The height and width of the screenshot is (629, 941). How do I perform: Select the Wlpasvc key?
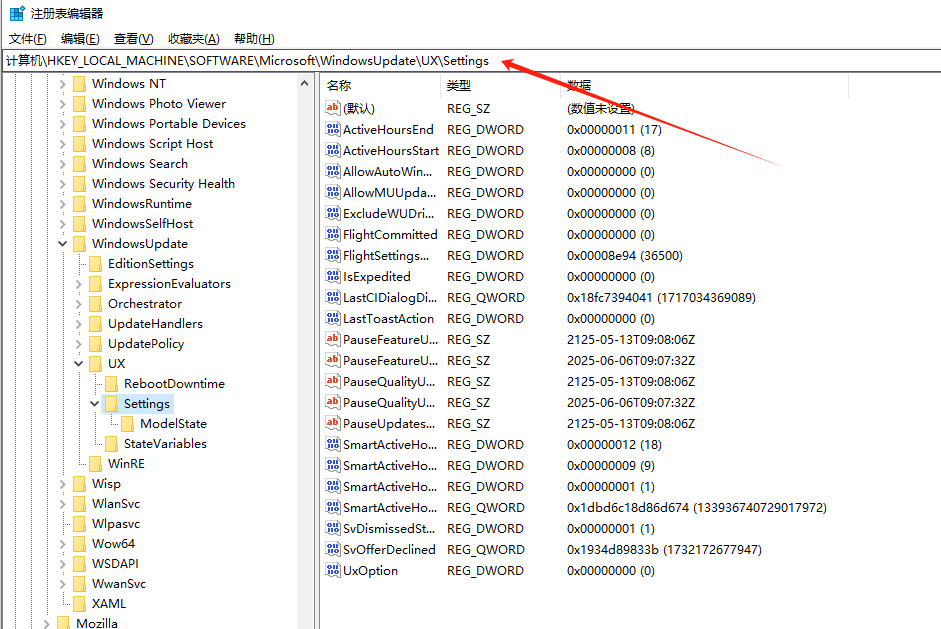point(116,524)
